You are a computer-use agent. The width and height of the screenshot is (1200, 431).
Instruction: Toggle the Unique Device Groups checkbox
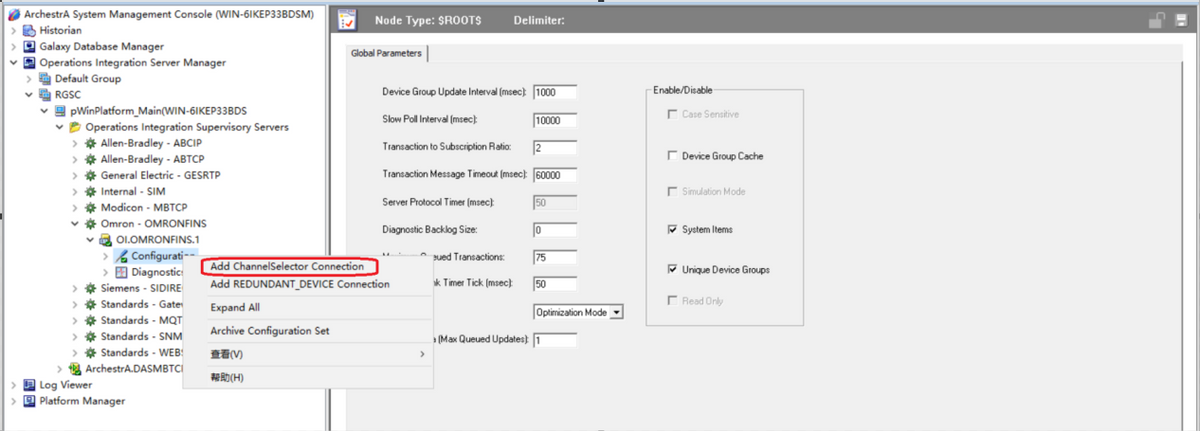coord(672,270)
